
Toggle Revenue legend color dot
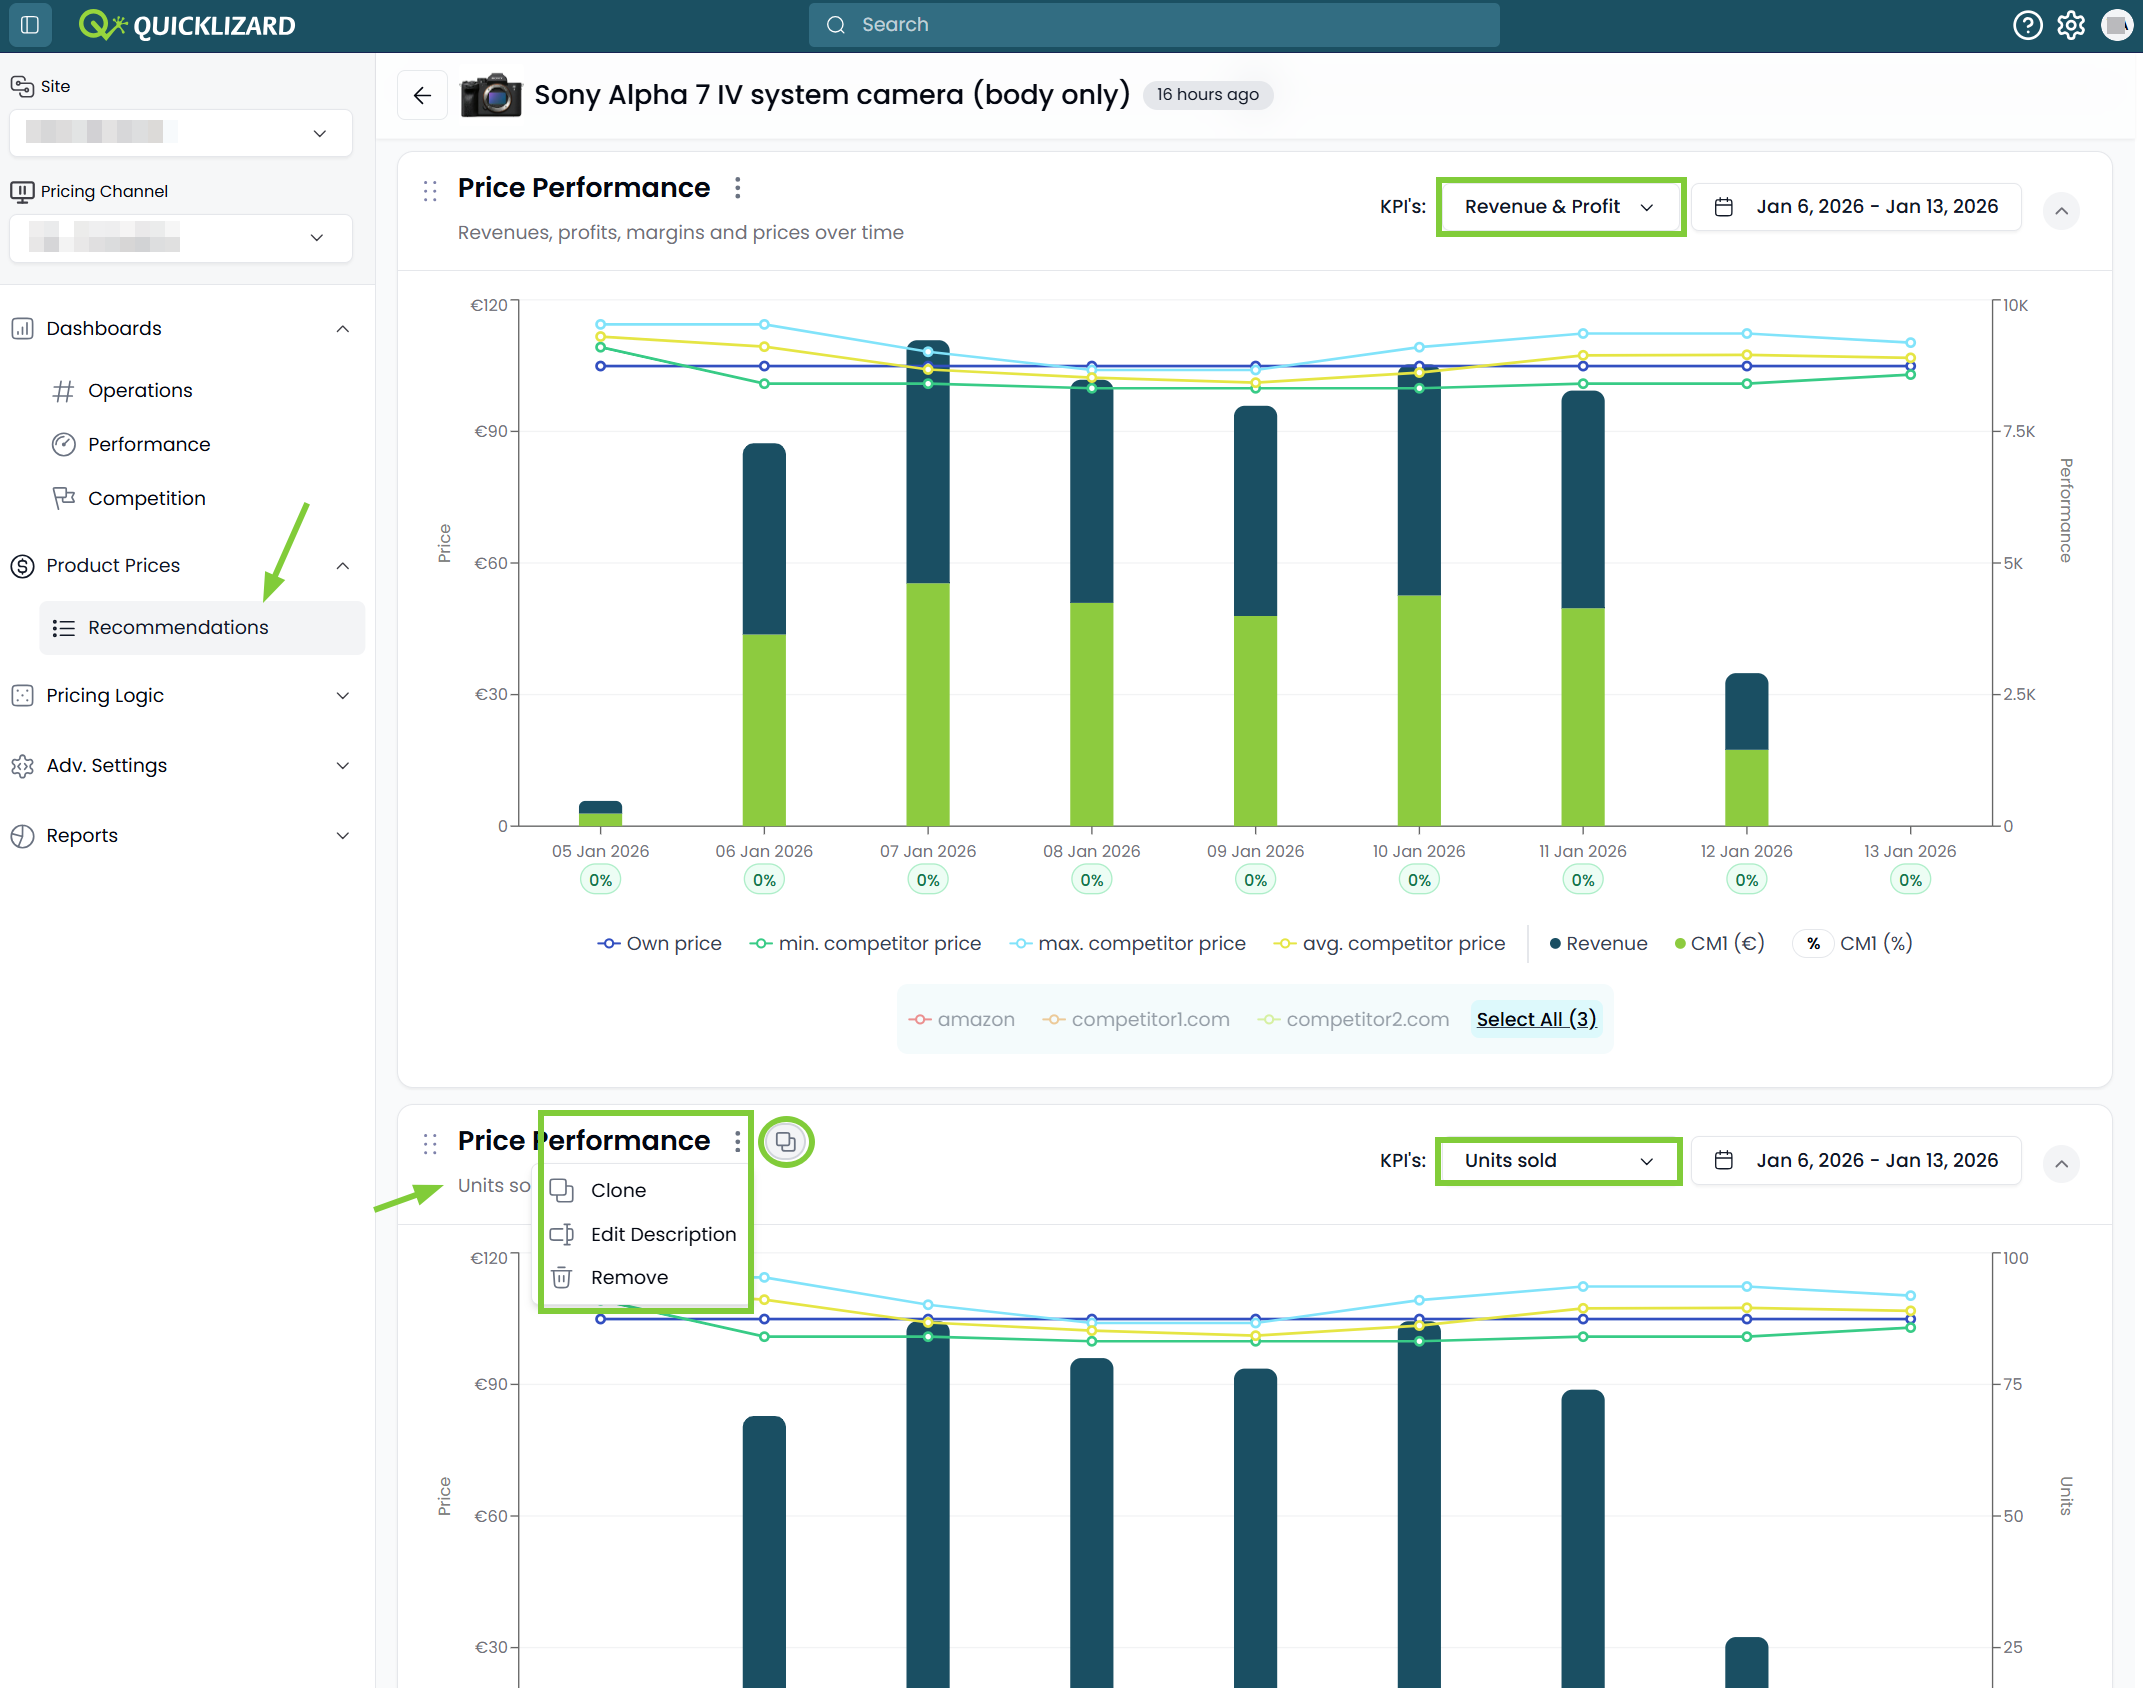pos(1555,944)
